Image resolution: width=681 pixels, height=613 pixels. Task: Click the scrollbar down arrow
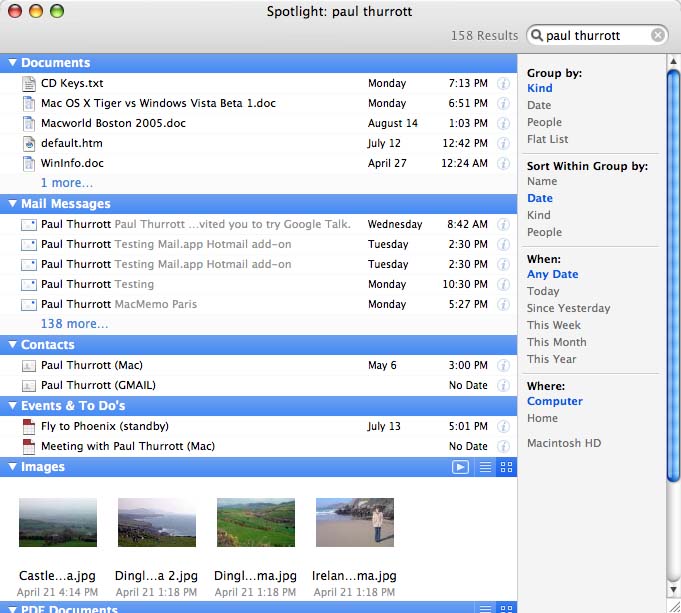pyautogui.click(x=674, y=590)
